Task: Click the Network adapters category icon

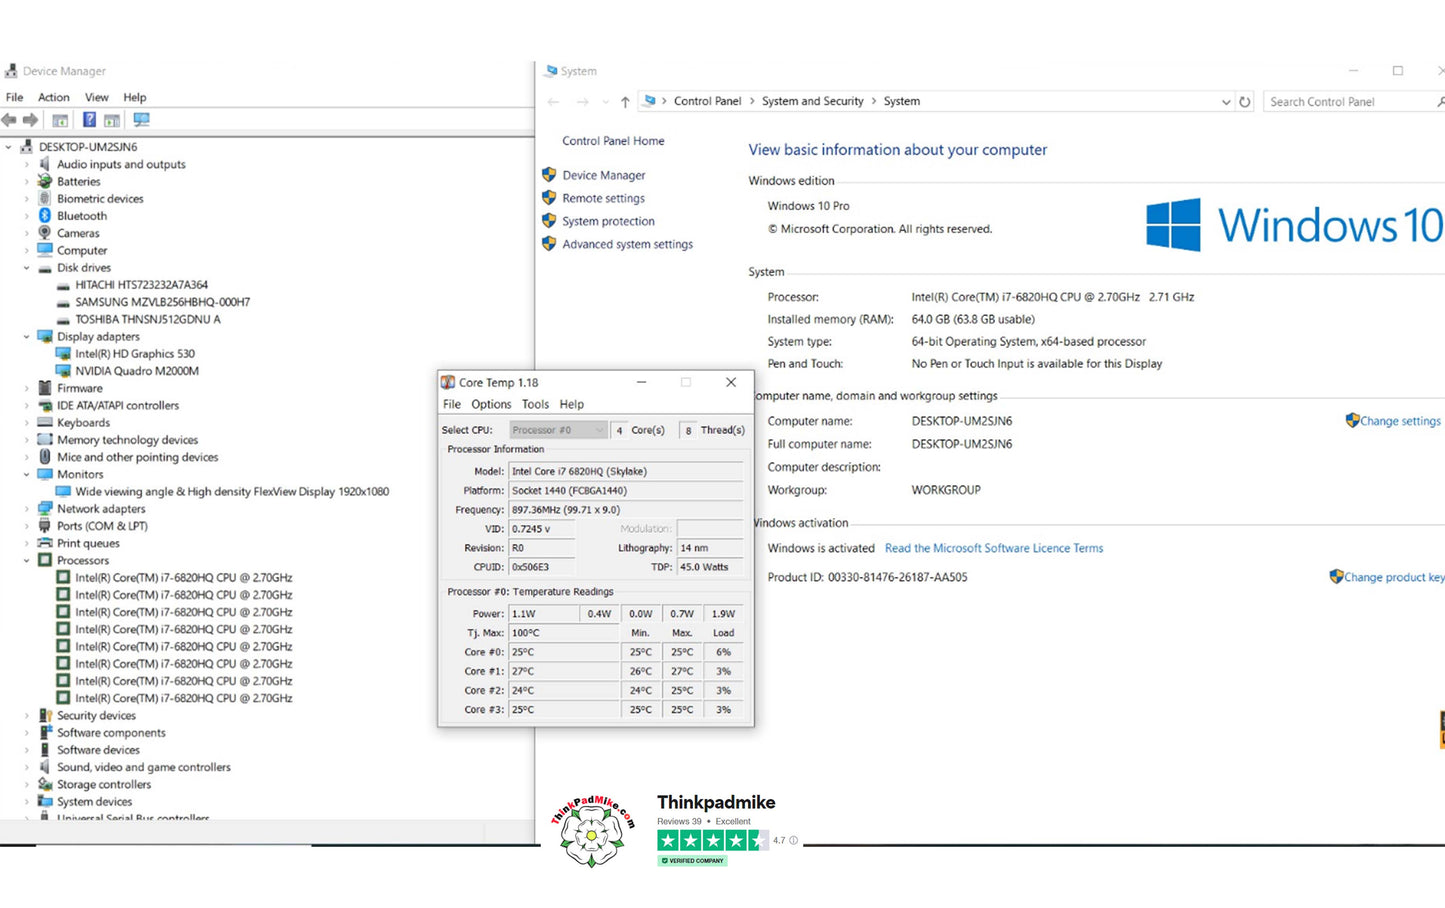Action: point(45,509)
